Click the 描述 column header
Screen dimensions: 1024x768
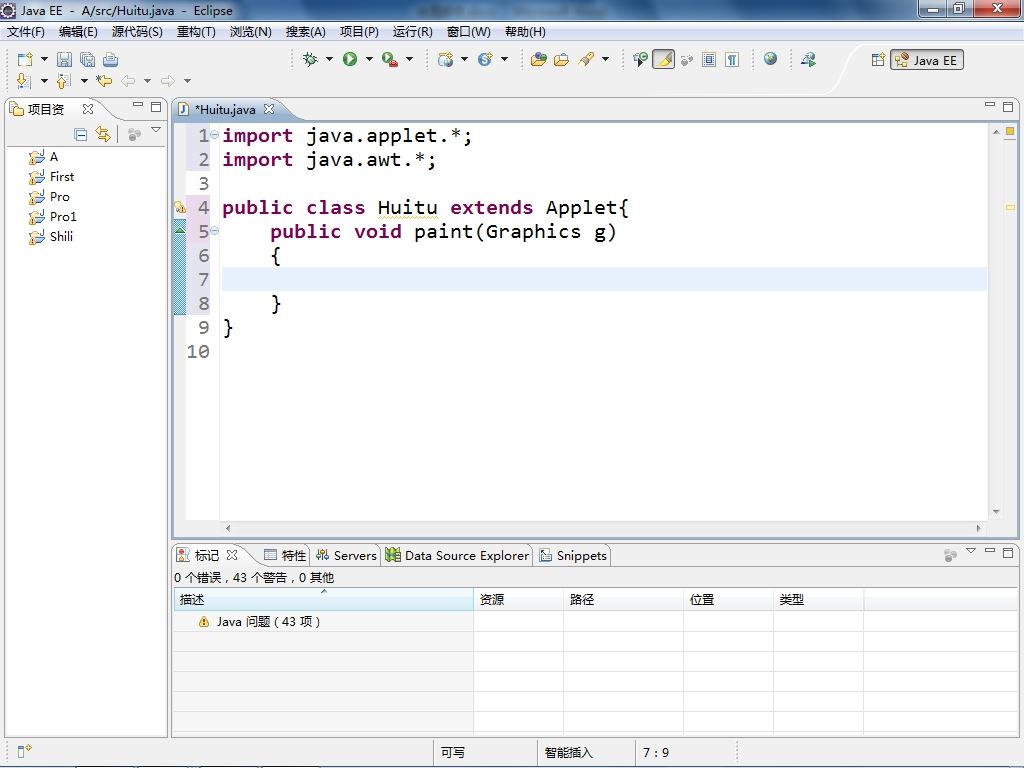click(x=192, y=600)
